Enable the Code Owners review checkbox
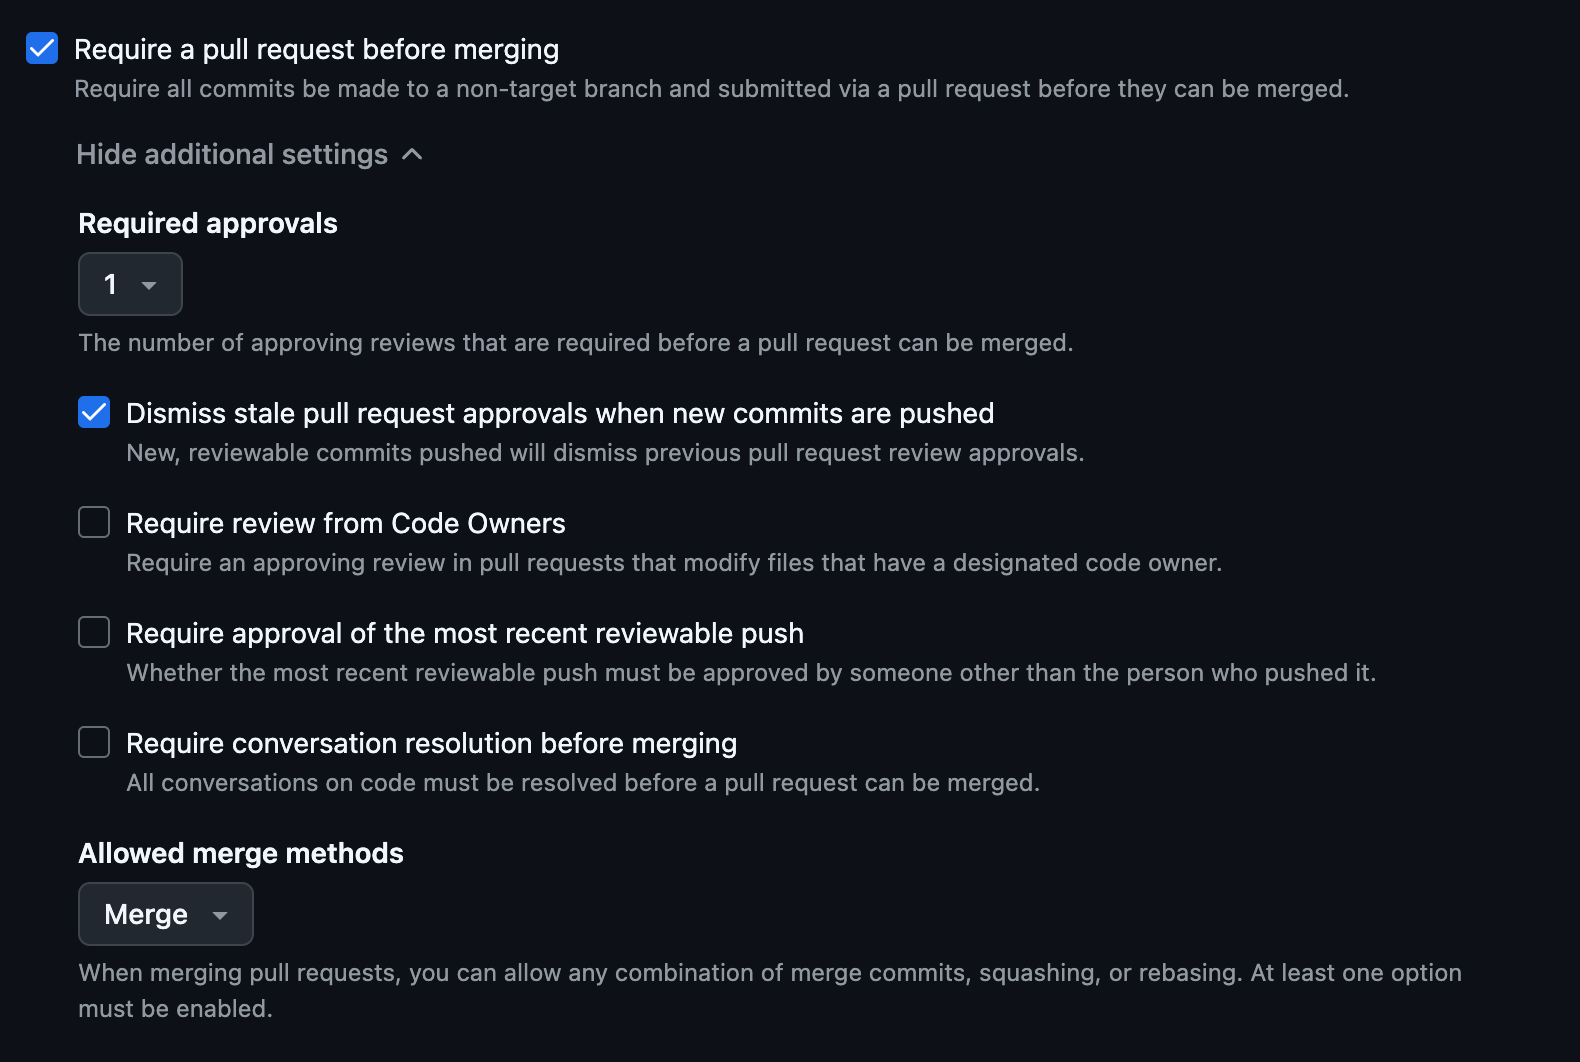This screenshot has height=1062, width=1580. tap(94, 522)
